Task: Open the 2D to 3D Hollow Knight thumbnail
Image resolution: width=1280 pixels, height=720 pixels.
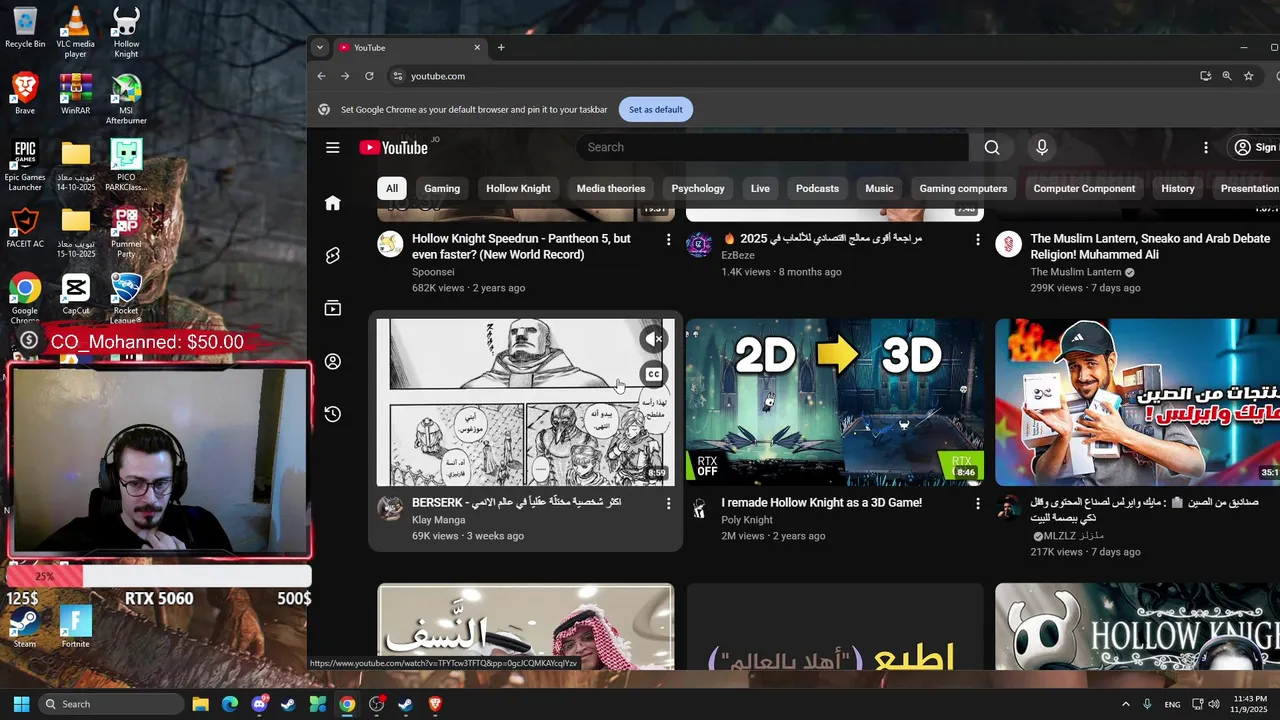Action: pyautogui.click(x=835, y=402)
